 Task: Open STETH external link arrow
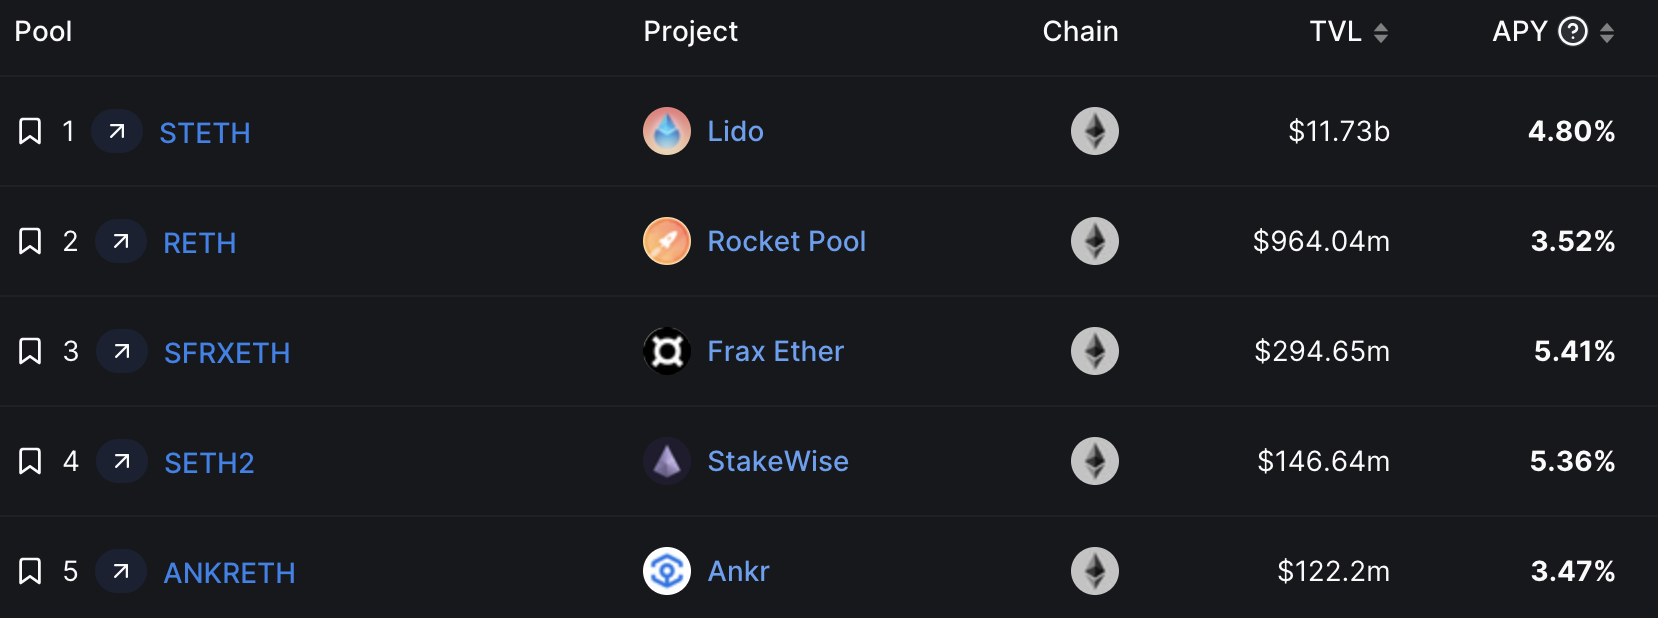coord(117,131)
